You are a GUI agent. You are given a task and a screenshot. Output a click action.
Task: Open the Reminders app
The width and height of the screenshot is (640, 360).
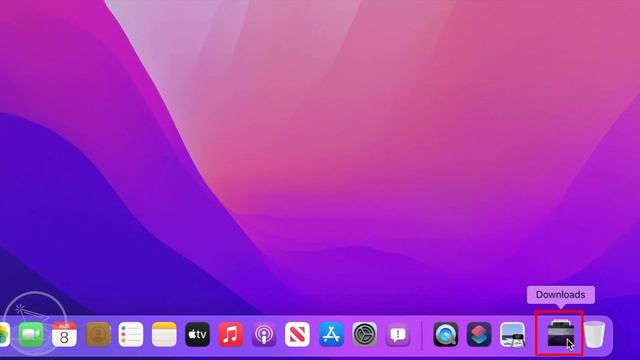(x=131, y=334)
